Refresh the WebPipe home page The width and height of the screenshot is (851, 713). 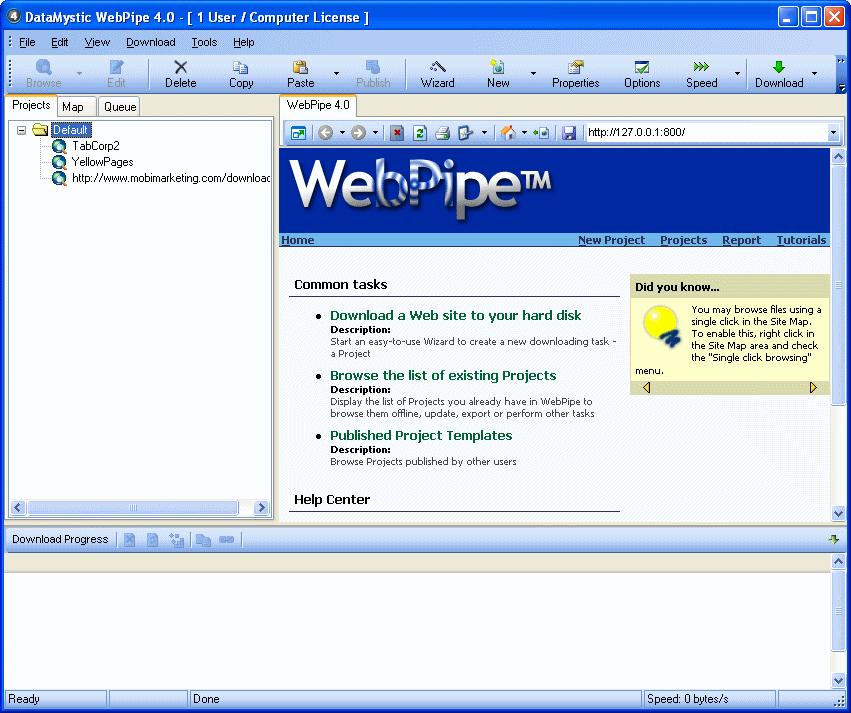click(x=420, y=132)
